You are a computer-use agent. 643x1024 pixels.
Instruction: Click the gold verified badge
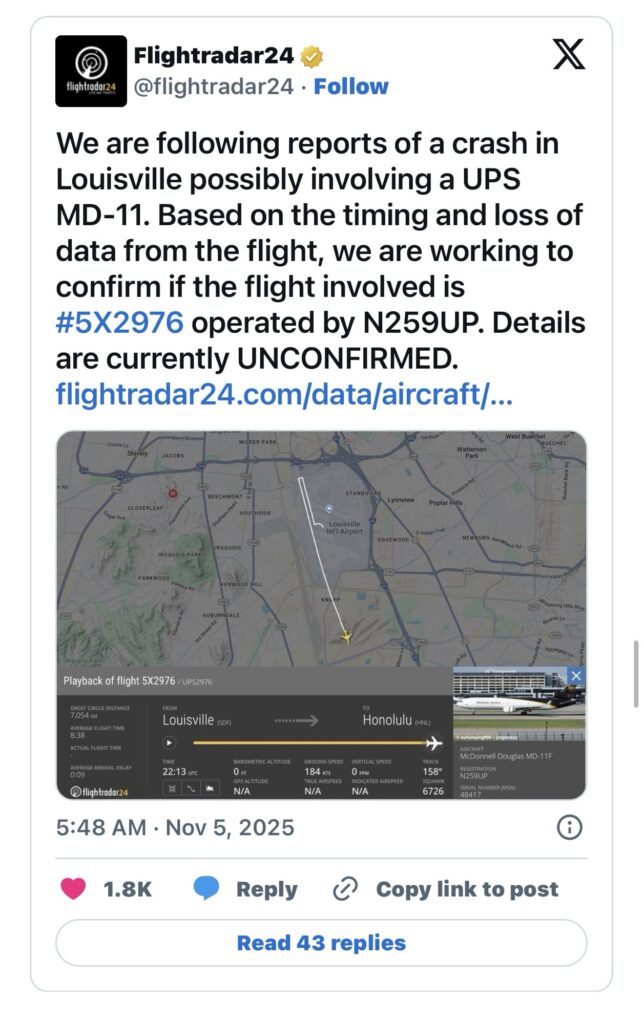click(x=310, y=56)
